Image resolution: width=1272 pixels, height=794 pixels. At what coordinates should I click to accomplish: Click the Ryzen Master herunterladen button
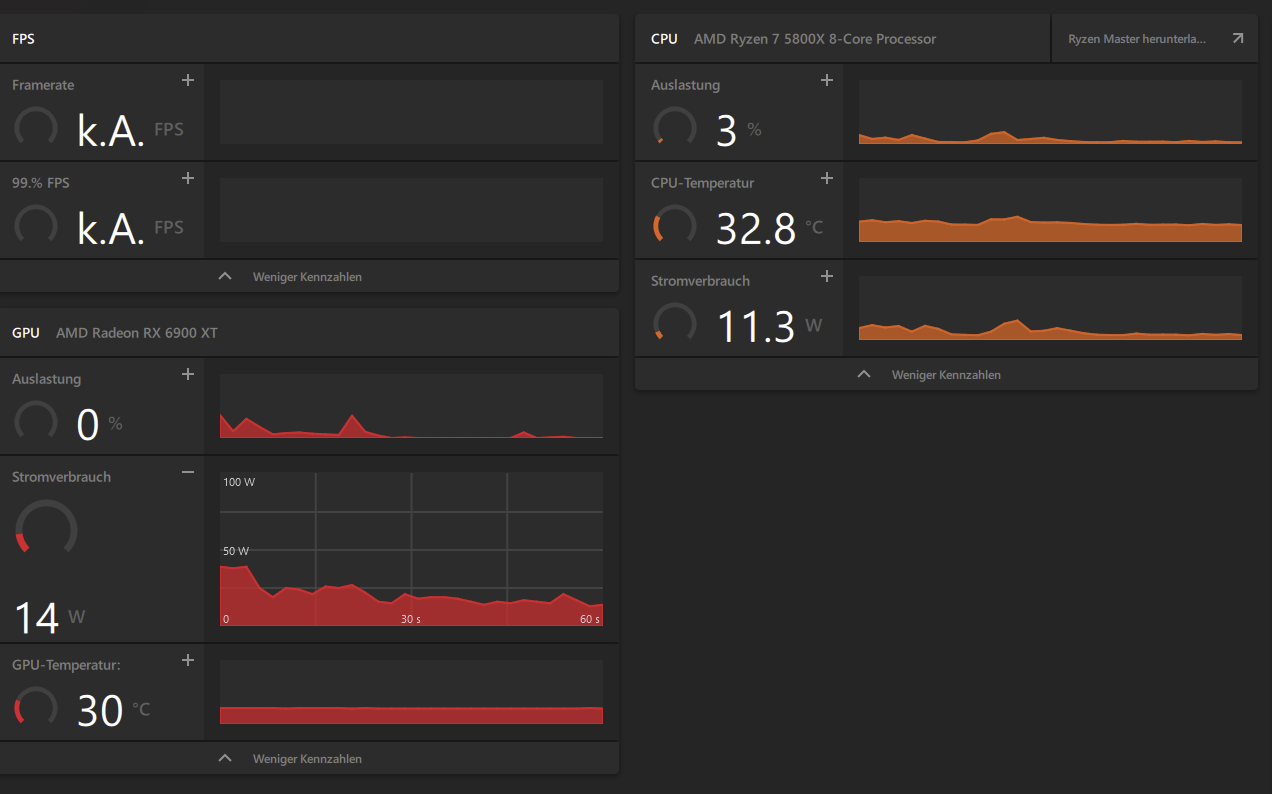[1154, 39]
